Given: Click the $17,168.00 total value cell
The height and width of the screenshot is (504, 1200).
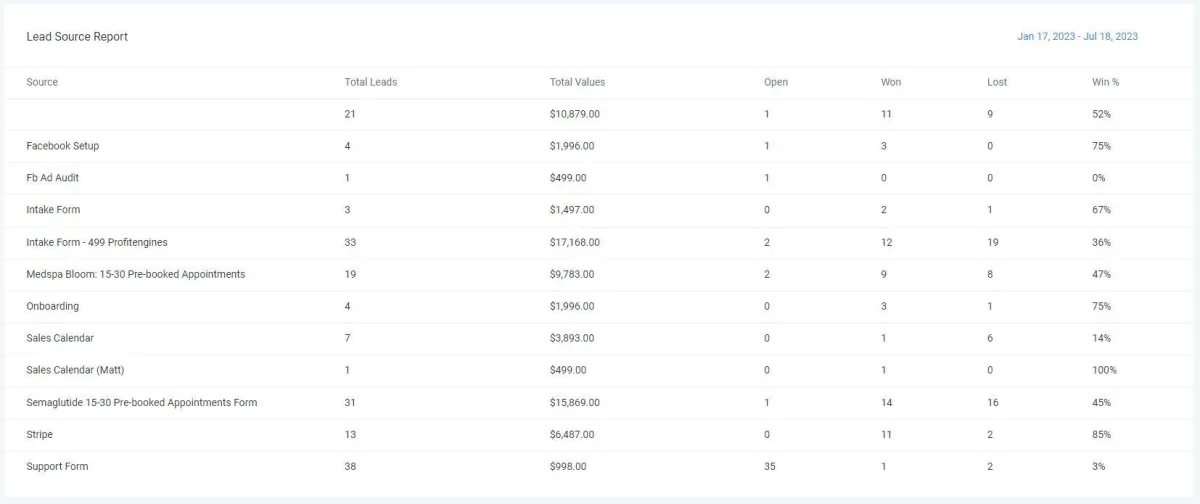Looking at the screenshot, I should point(575,242).
